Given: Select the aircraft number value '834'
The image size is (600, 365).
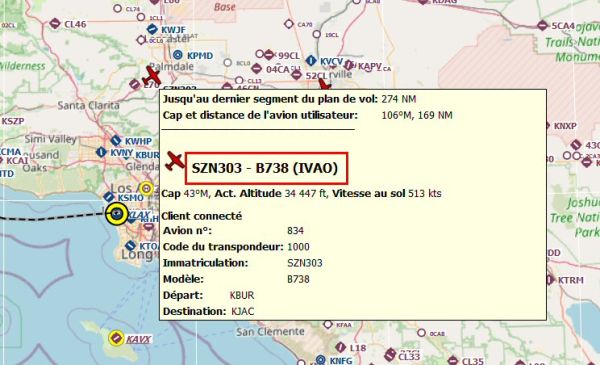Looking at the screenshot, I should coord(295,231).
